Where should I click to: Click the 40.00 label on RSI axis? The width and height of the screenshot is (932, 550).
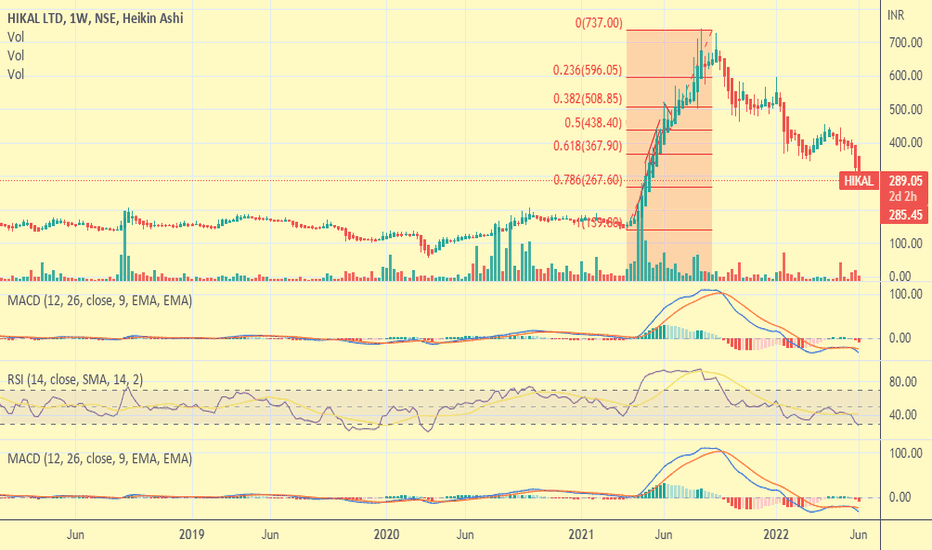click(903, 415)
